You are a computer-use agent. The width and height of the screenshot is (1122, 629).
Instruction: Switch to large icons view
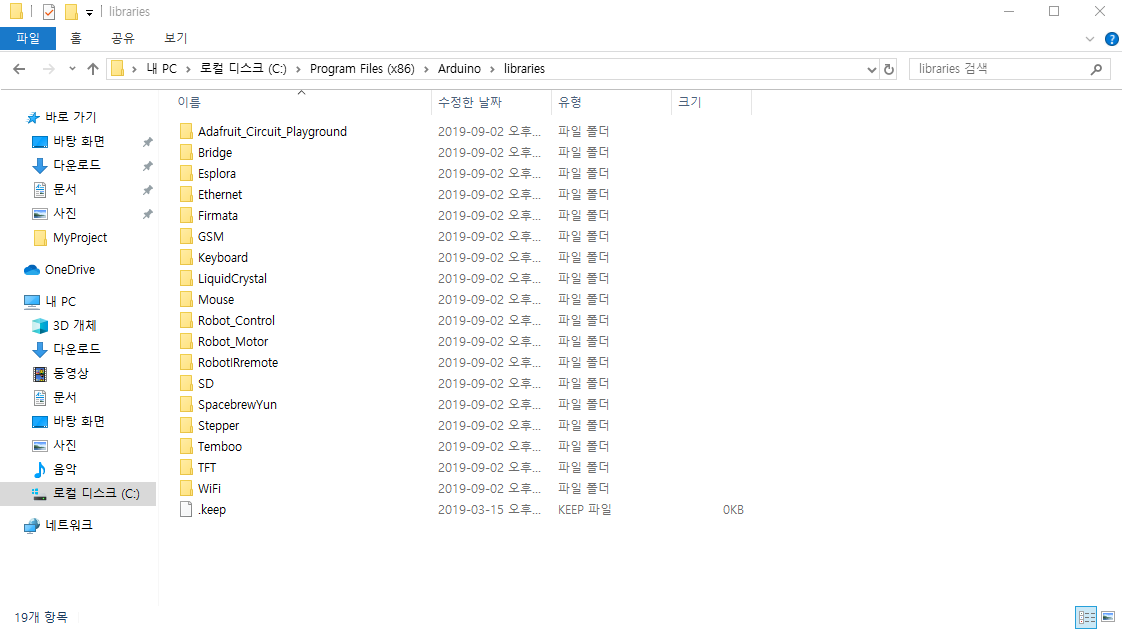1108,616
